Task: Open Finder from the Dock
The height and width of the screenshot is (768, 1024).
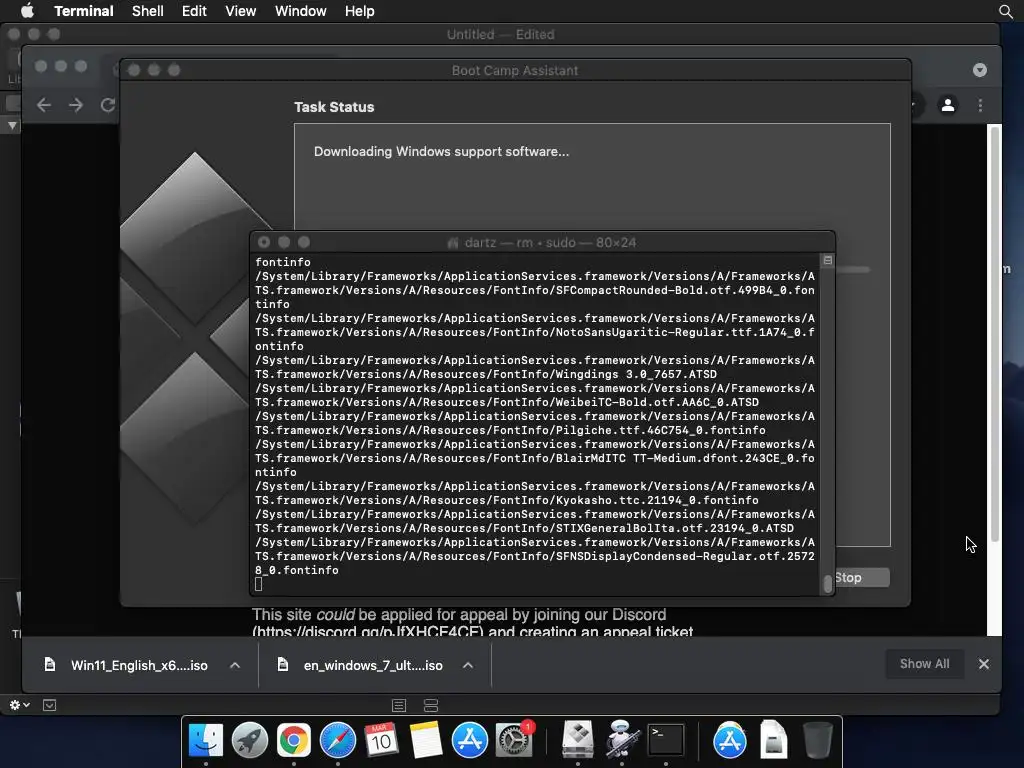Action: (206, 740)
